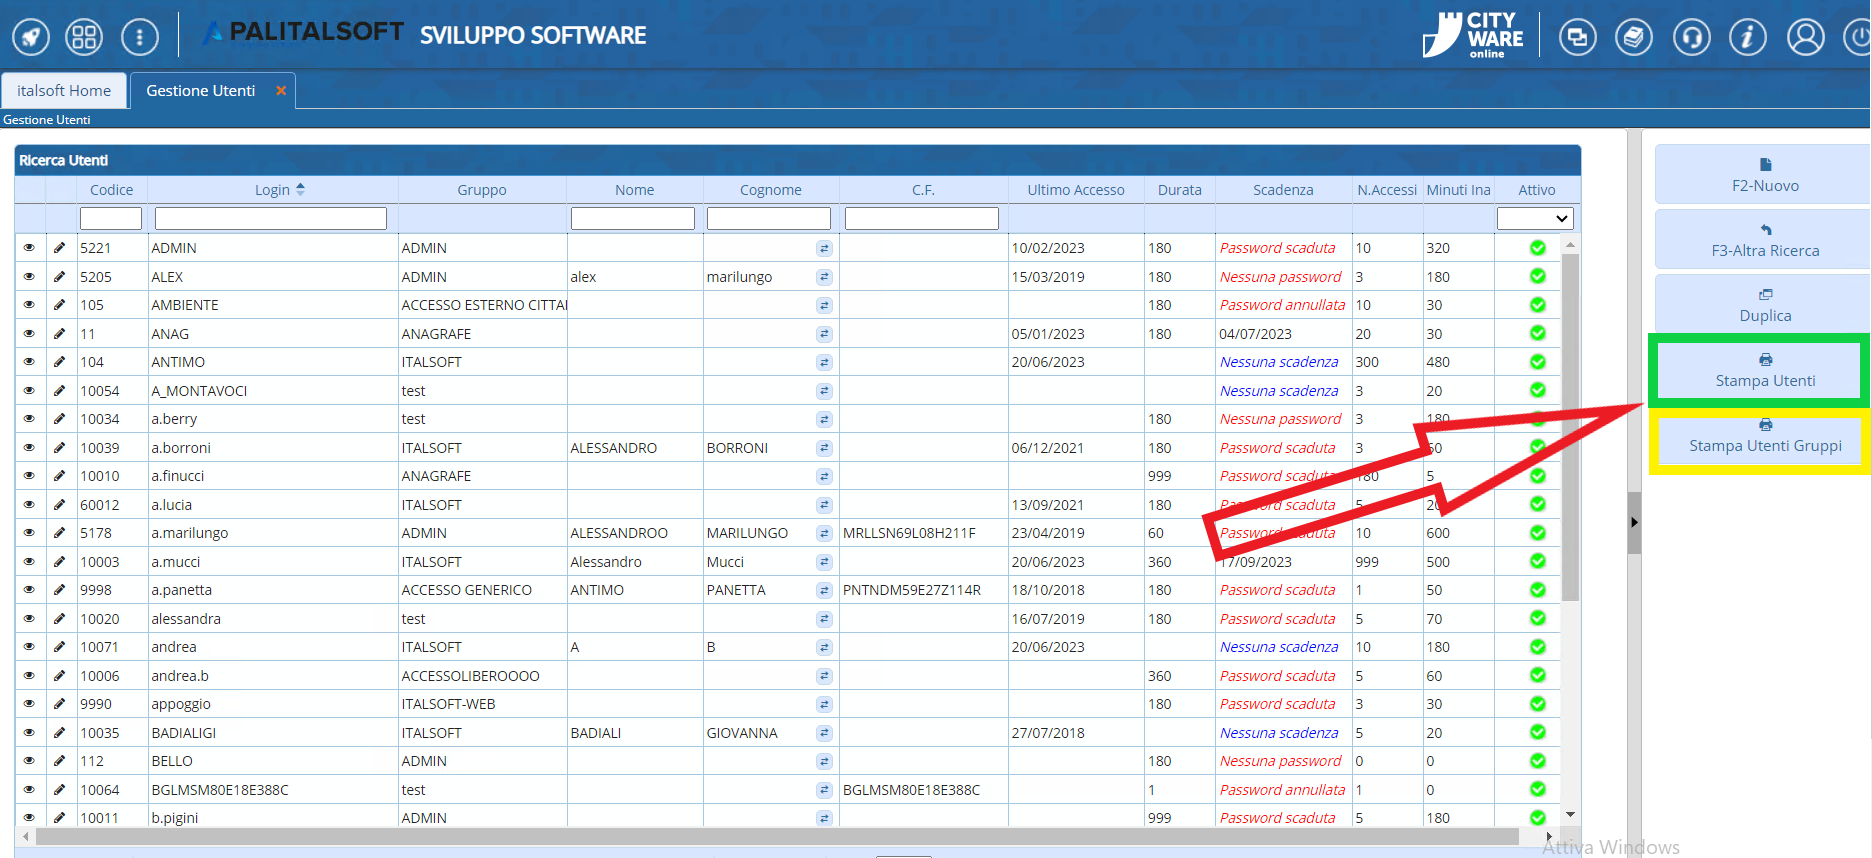Click the swap icon in ALEX row
The height and width of the screenshot is (858, 1872).
(824, 277)
